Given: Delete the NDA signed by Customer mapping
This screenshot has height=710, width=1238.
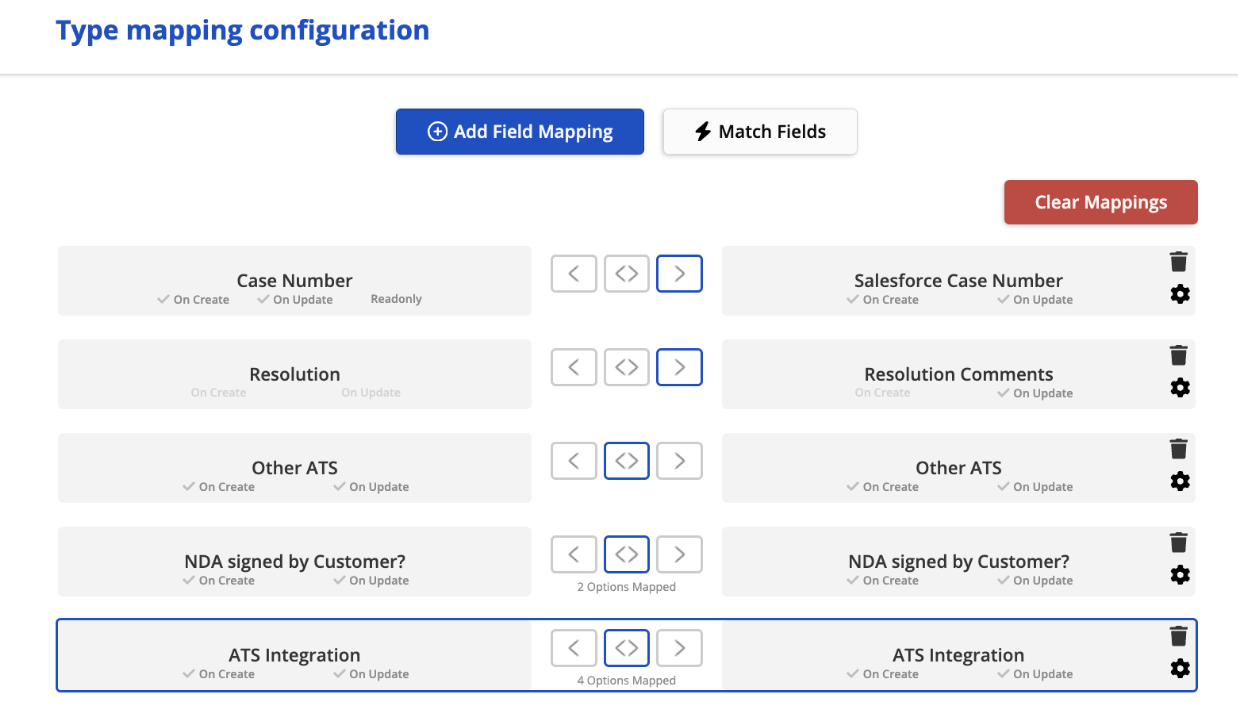Looking at the screenshot, I should tap(1179, 543).
